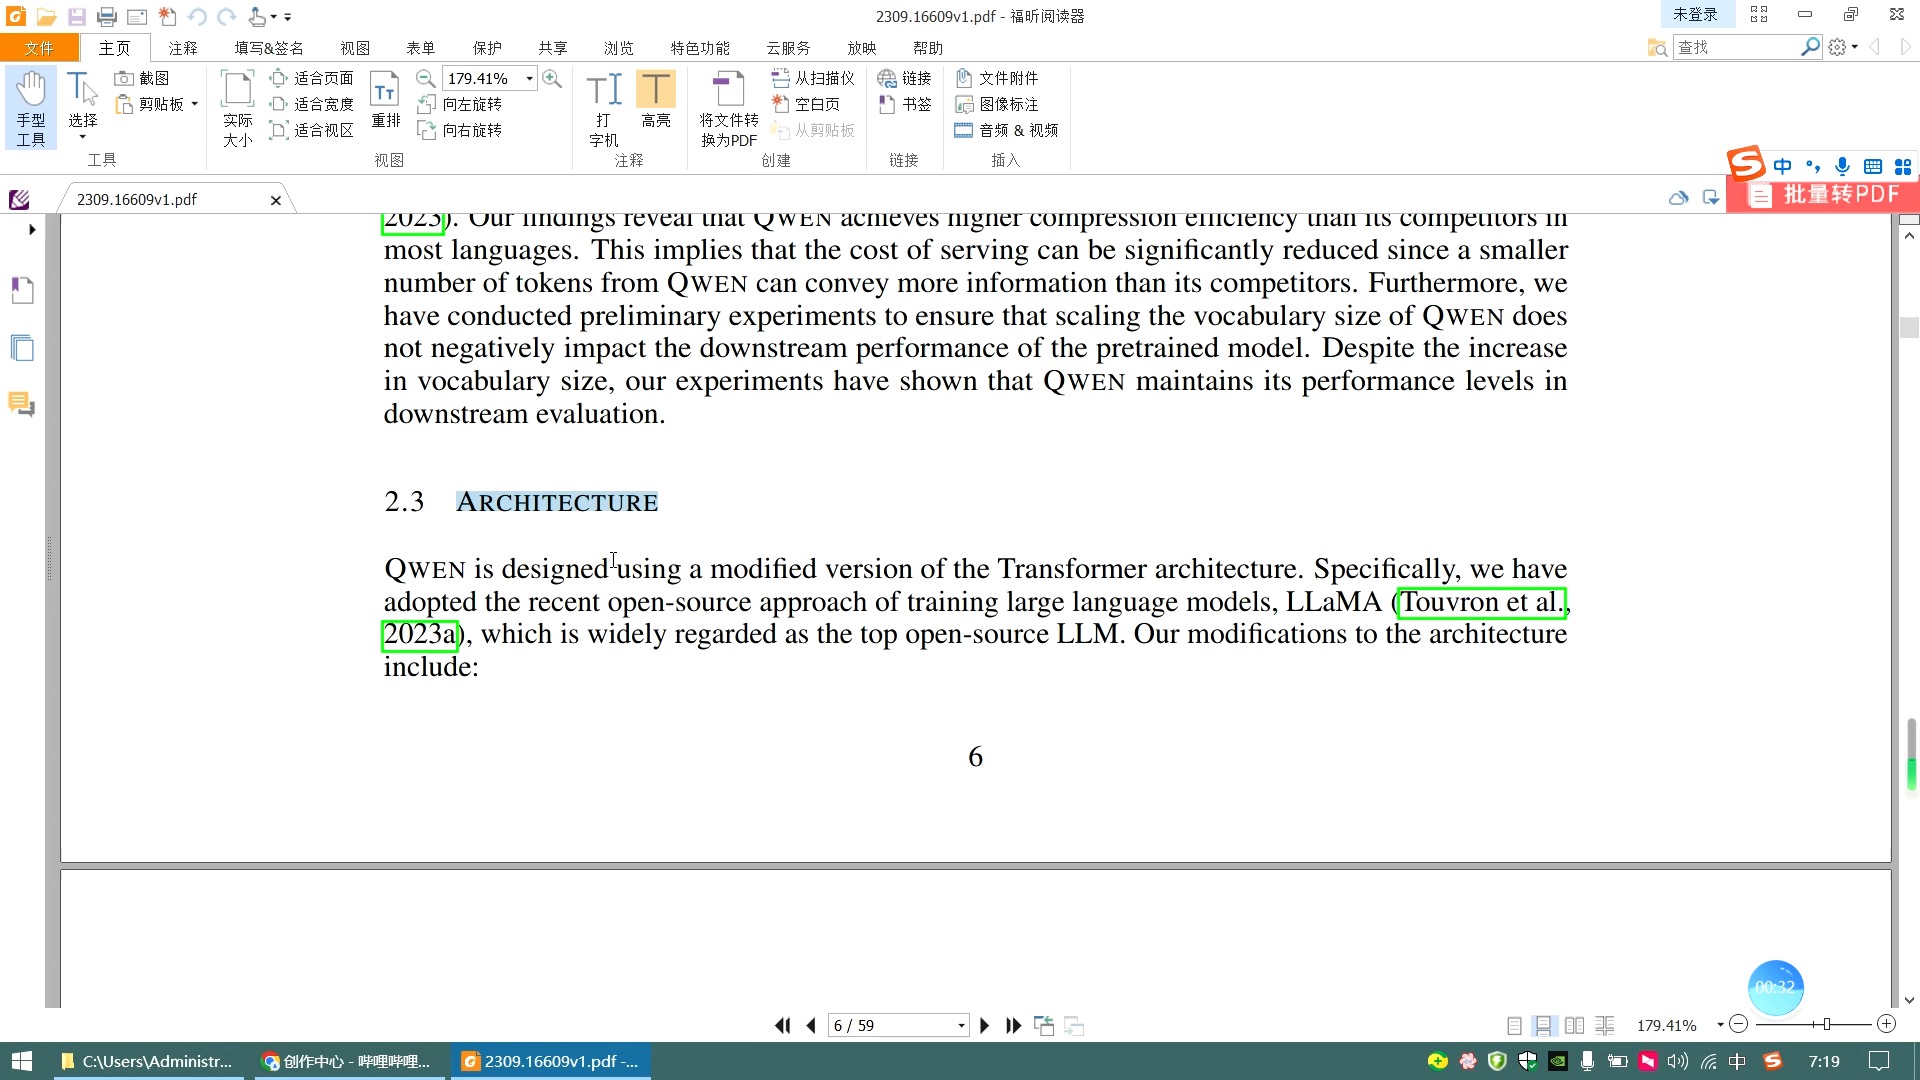Click the Snapshot (截图) tool

click(x=142, y=78)
